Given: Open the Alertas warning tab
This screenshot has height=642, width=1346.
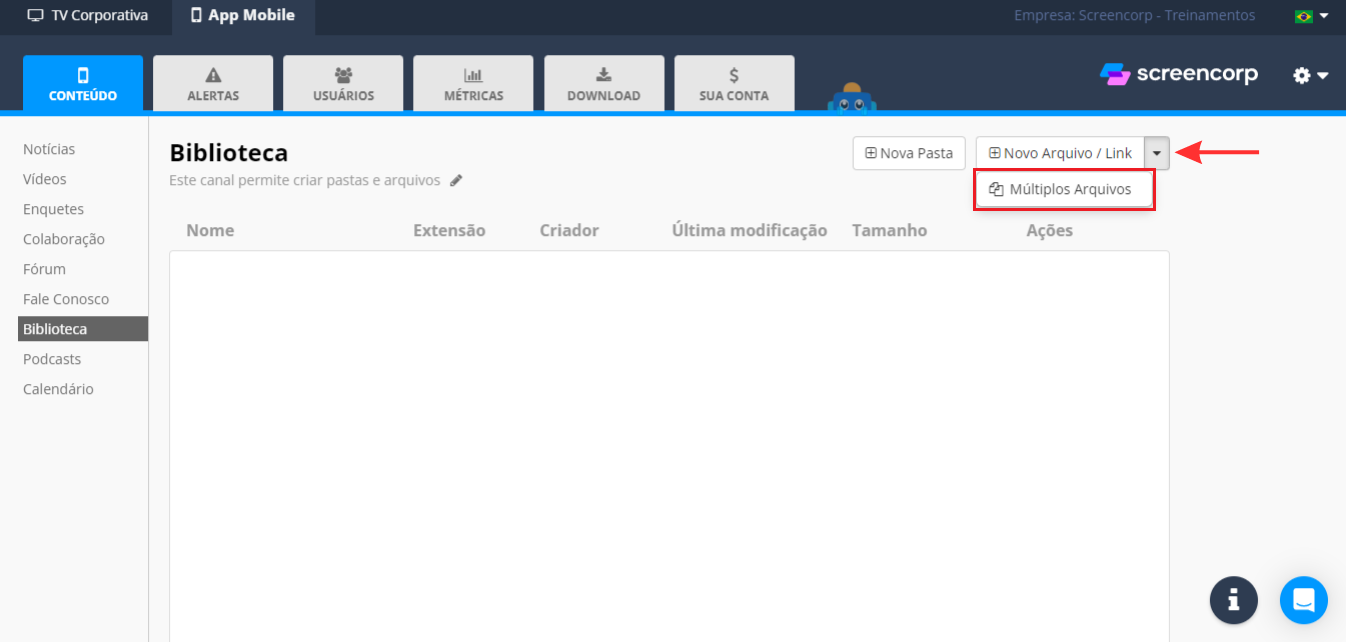Looking at the screenshot, I should point(213,84).
